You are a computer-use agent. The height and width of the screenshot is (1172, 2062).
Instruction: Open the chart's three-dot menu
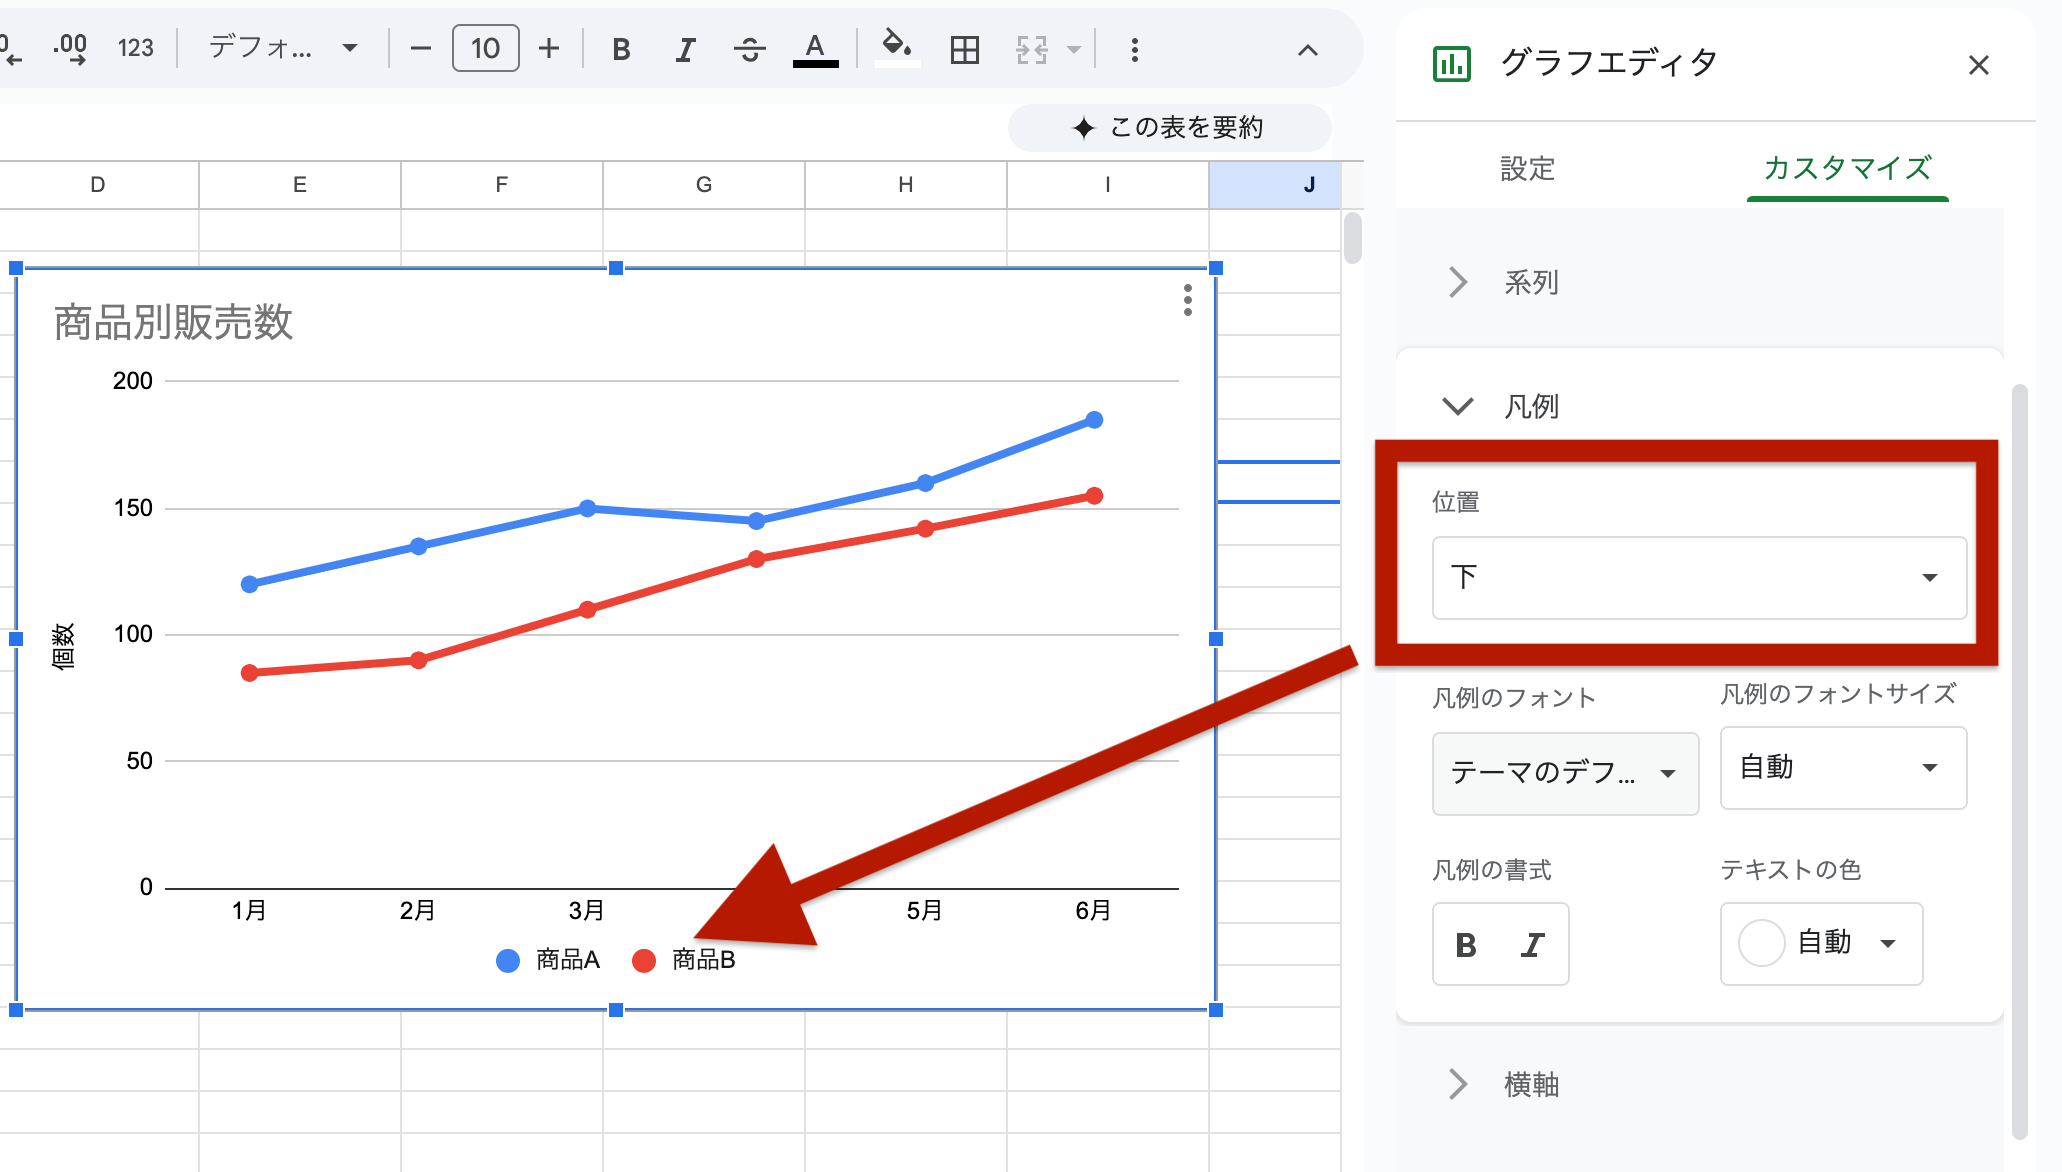(1187, 302)
